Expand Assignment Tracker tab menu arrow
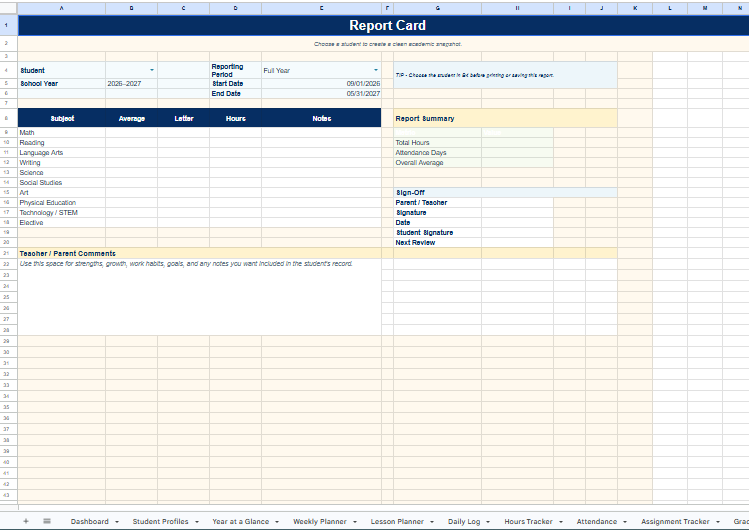 (717, 522)
